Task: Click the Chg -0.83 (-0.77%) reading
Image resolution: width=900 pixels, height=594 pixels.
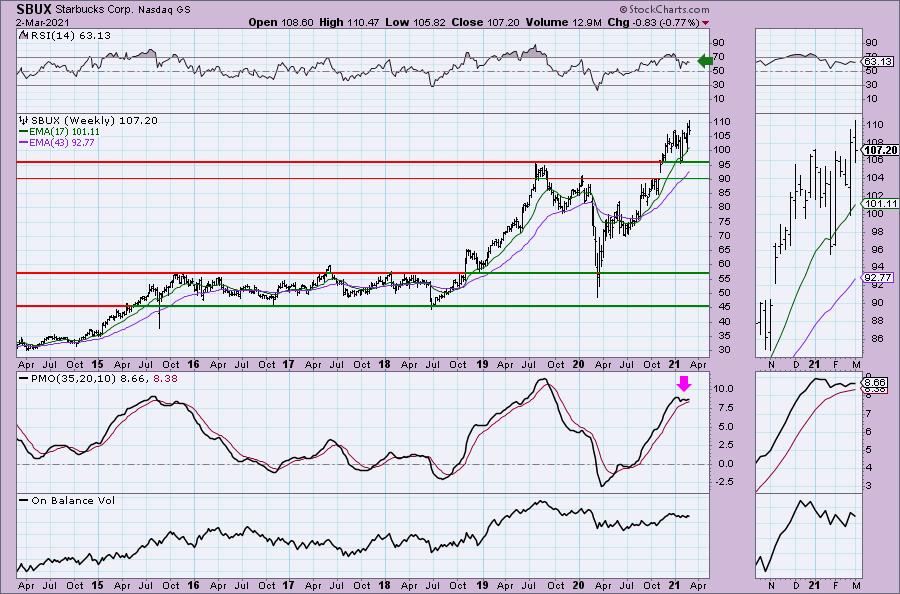Action: pos(653,22)
